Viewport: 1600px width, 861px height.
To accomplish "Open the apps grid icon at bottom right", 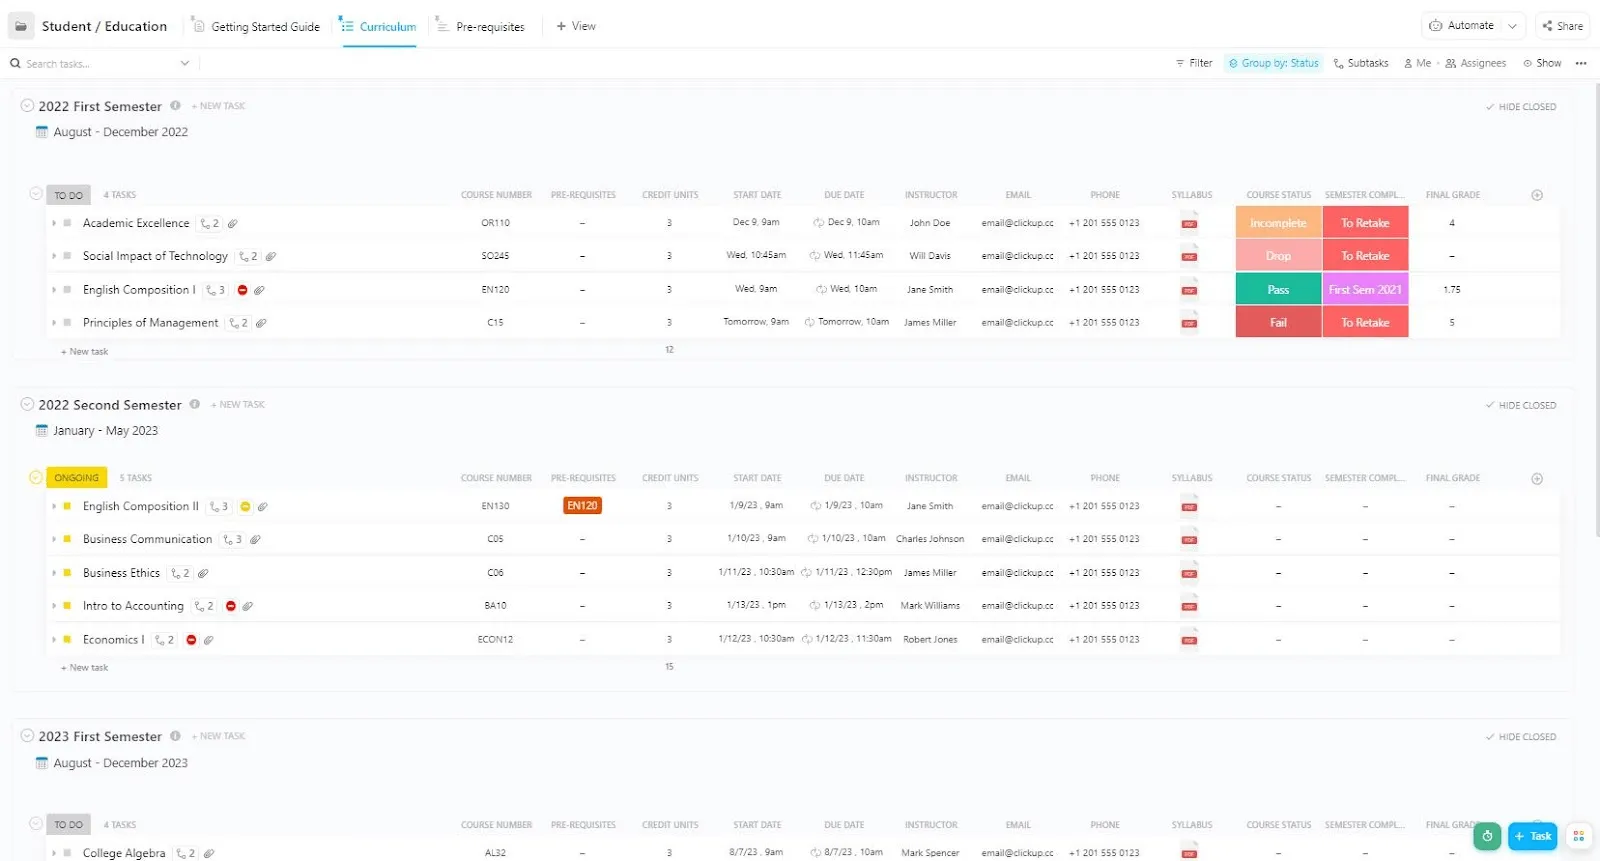I will click(1579, 836).
